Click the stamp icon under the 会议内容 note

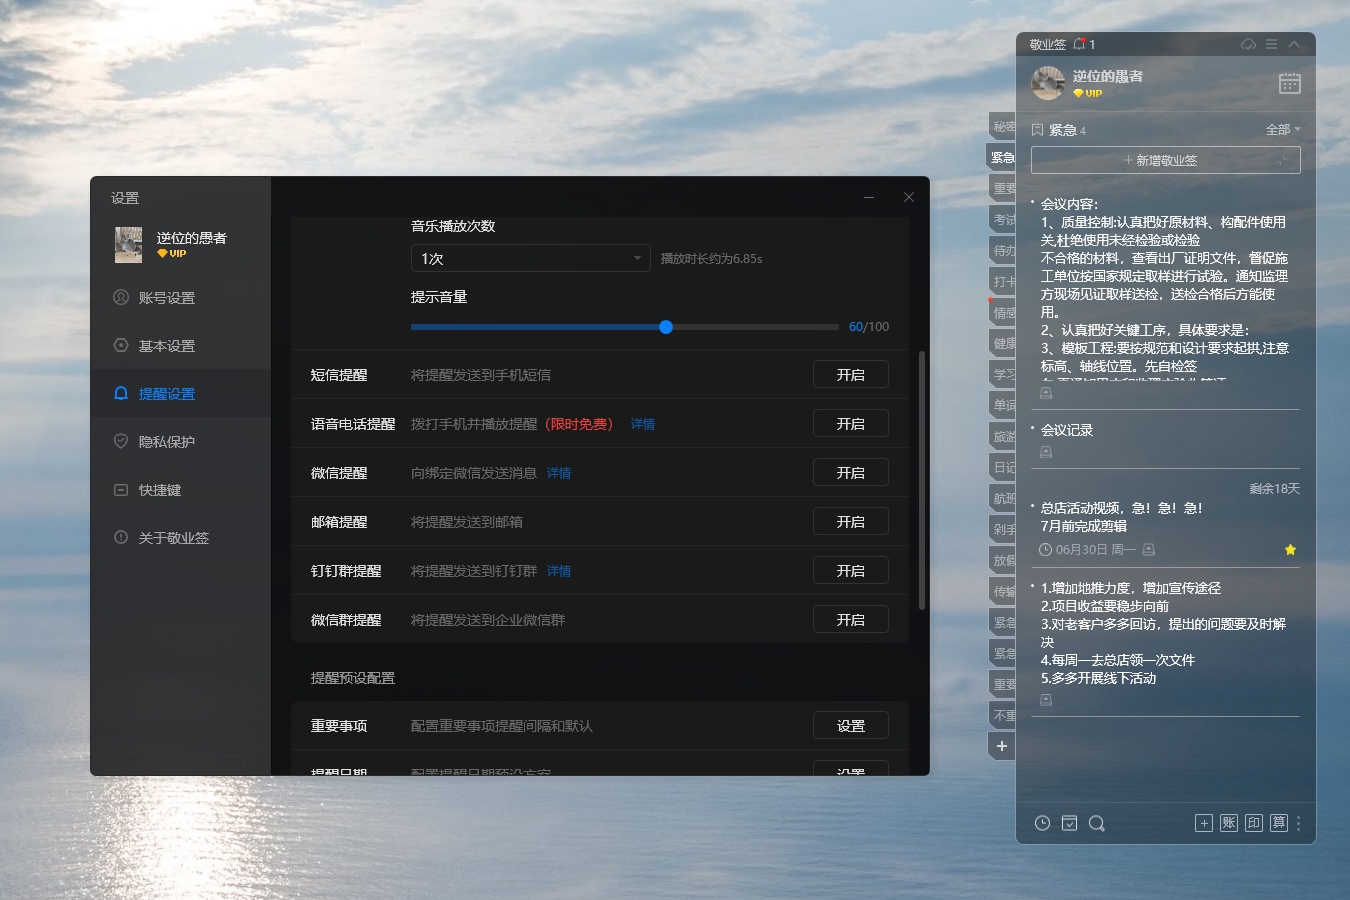(1046, 393)
